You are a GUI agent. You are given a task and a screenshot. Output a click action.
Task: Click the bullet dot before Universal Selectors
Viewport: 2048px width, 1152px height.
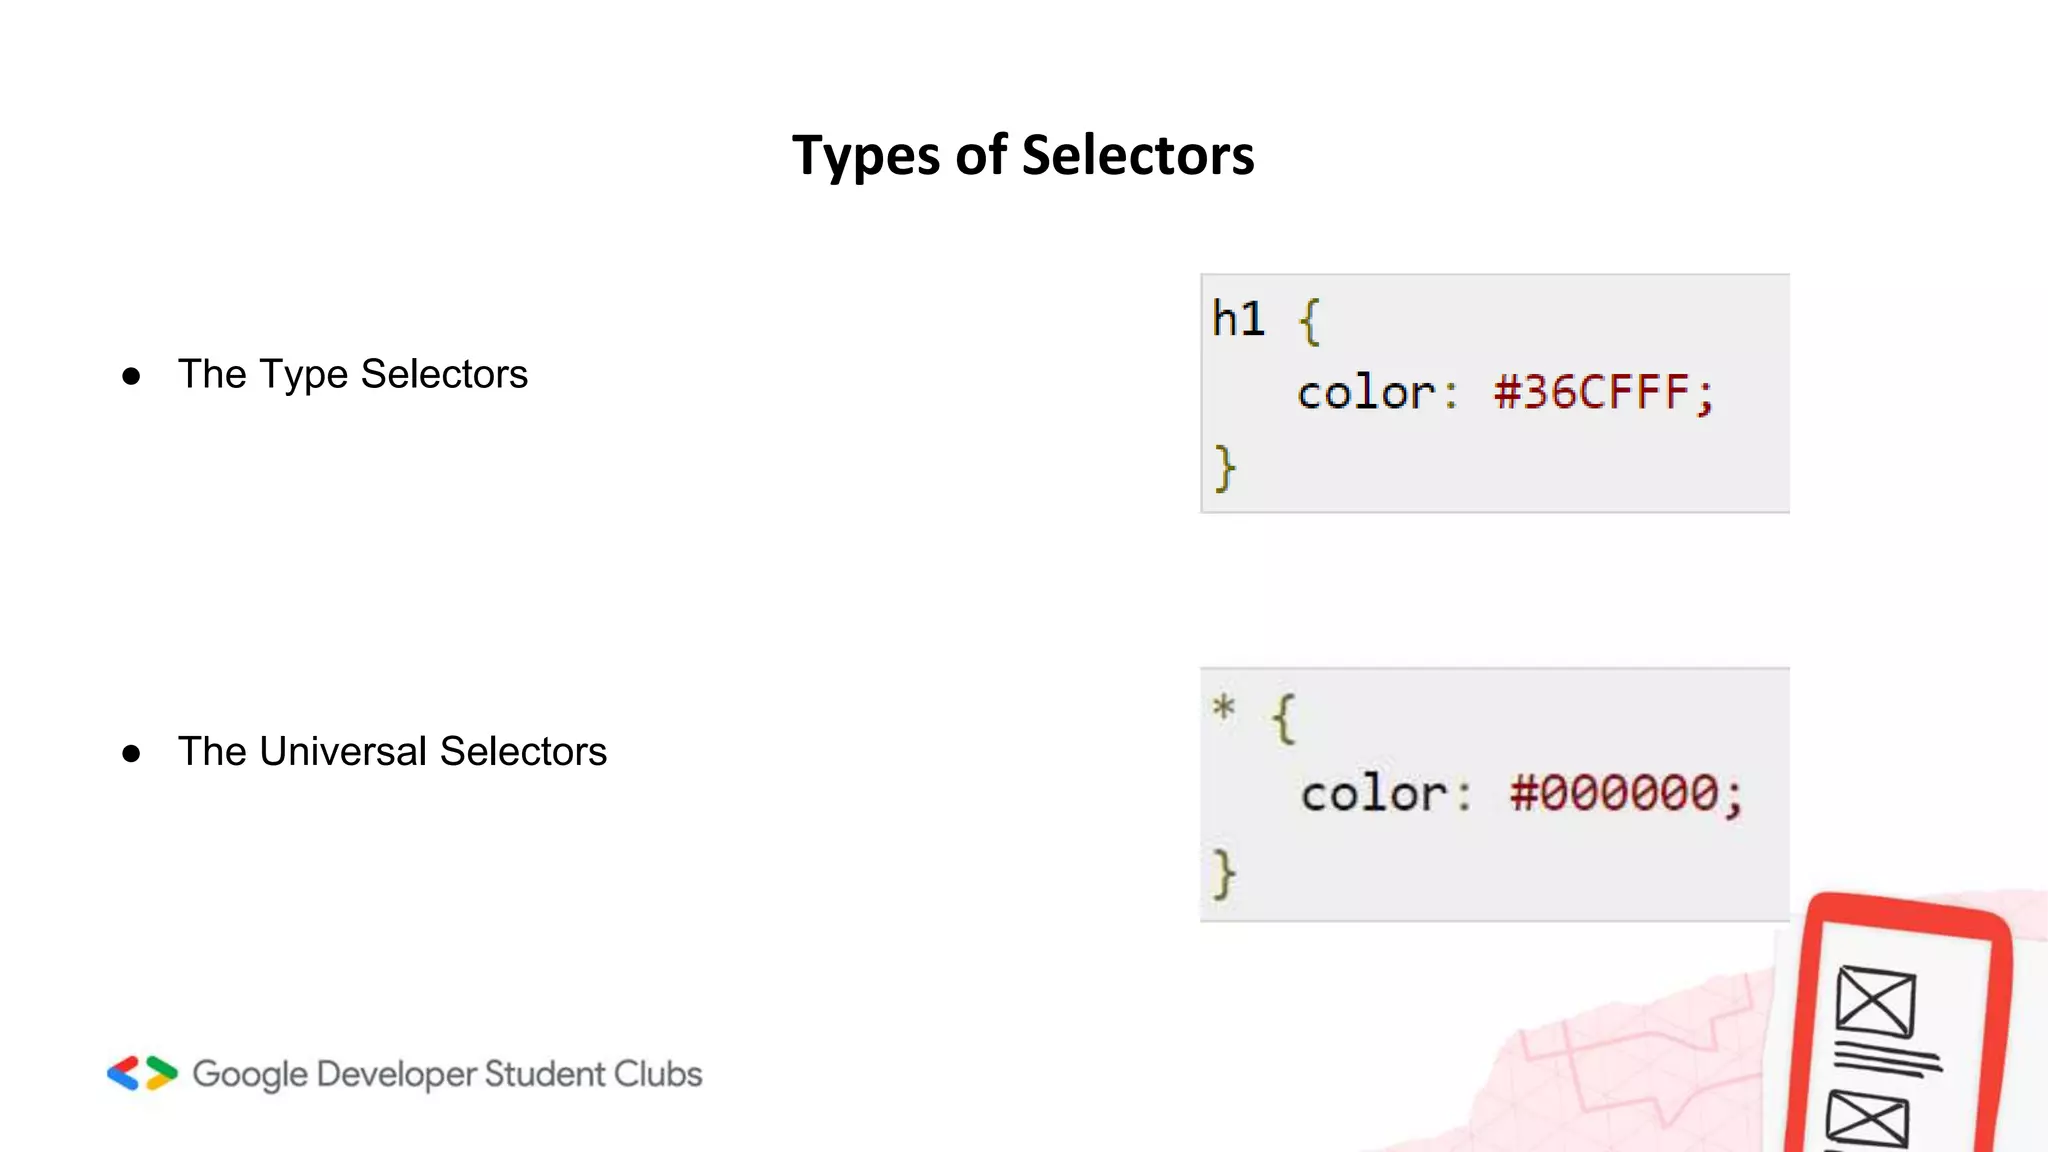point(131,753)
